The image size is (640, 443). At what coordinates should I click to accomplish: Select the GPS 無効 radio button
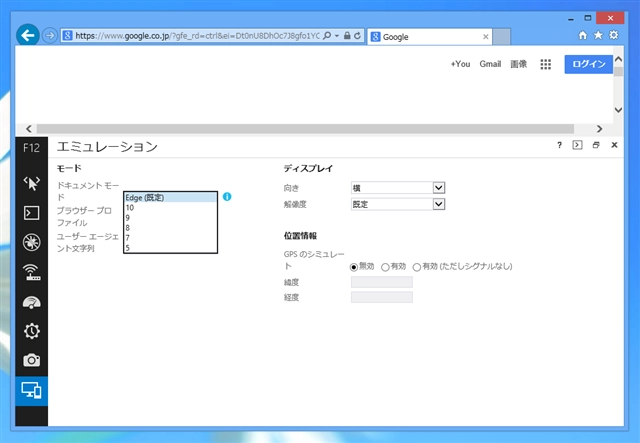pos(354,267)
